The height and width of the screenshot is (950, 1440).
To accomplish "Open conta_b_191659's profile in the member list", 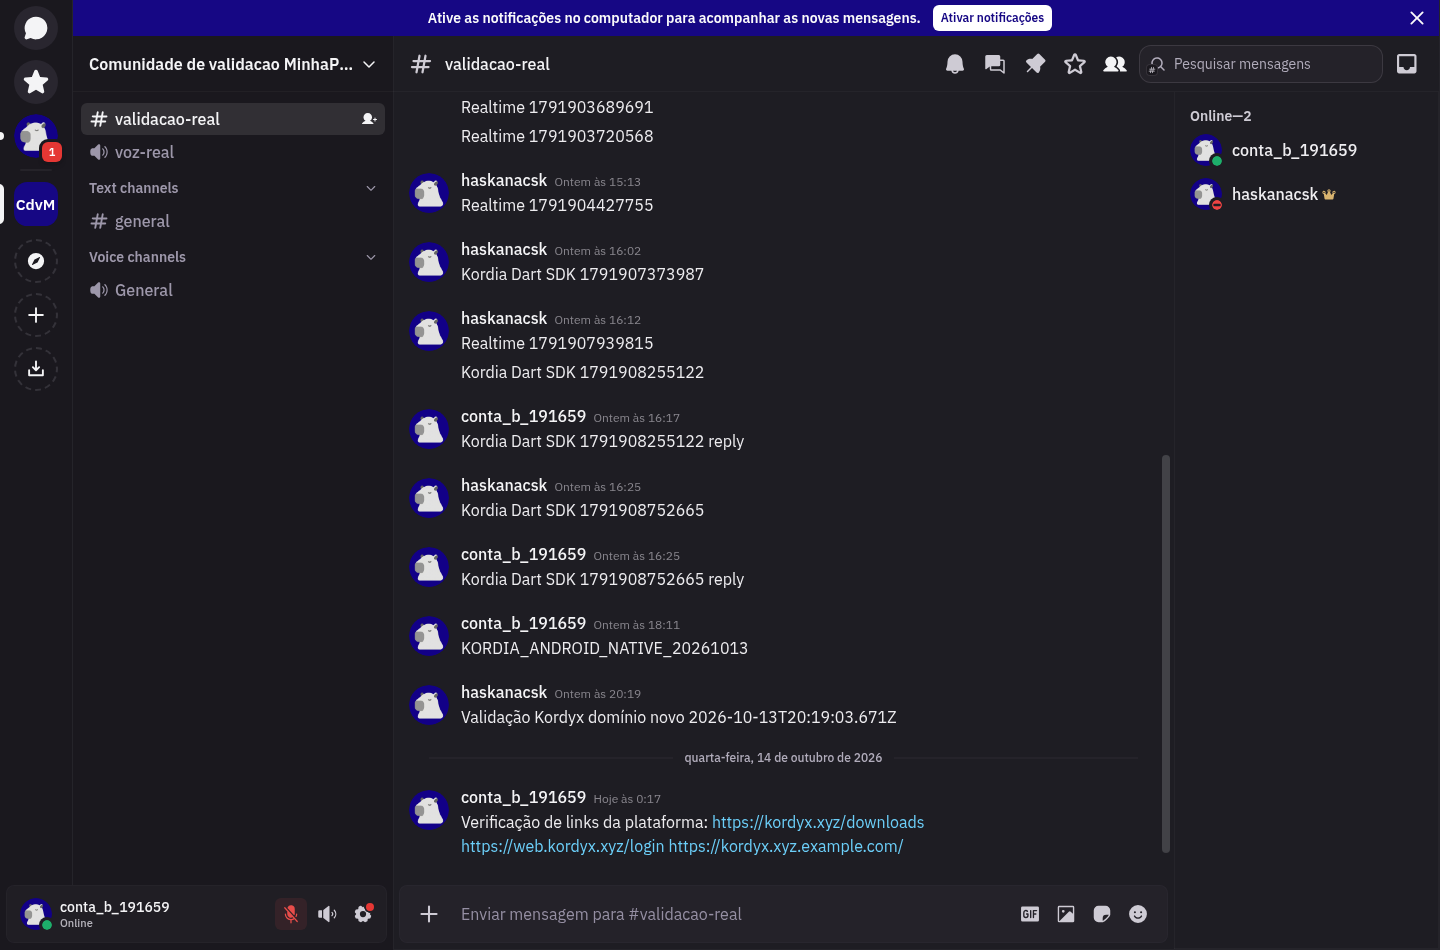I will pos(1307,150).
